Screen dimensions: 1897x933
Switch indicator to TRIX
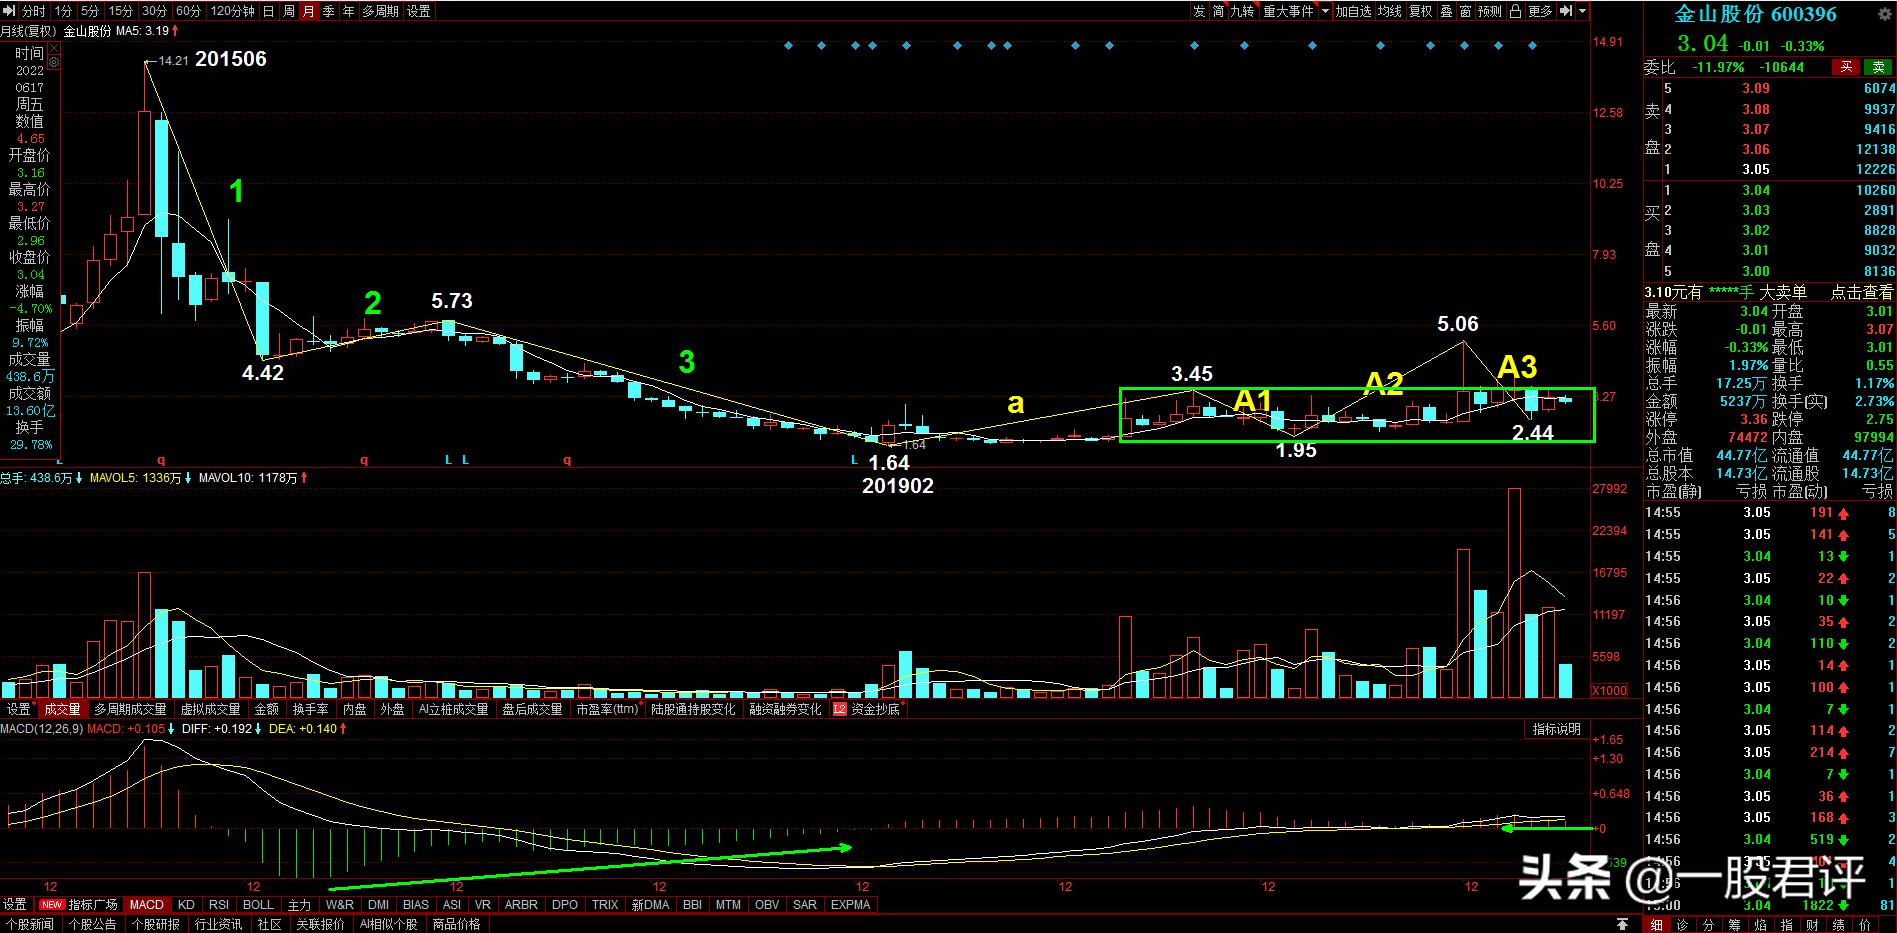(605, 905)
